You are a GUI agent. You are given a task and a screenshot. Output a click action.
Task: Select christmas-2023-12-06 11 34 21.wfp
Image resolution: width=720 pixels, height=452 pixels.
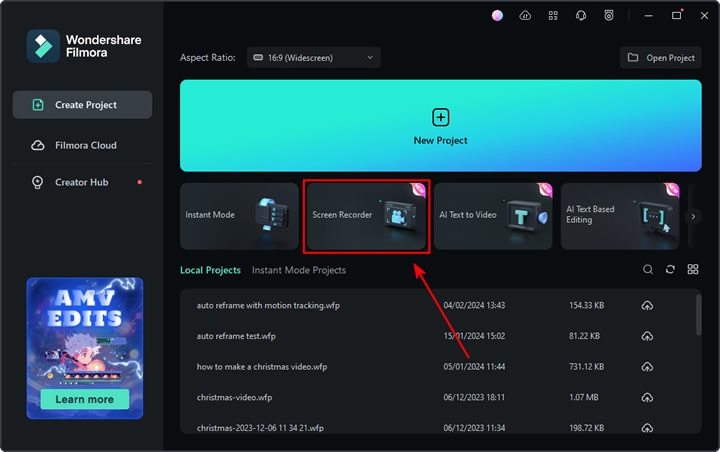click(260, 428)
